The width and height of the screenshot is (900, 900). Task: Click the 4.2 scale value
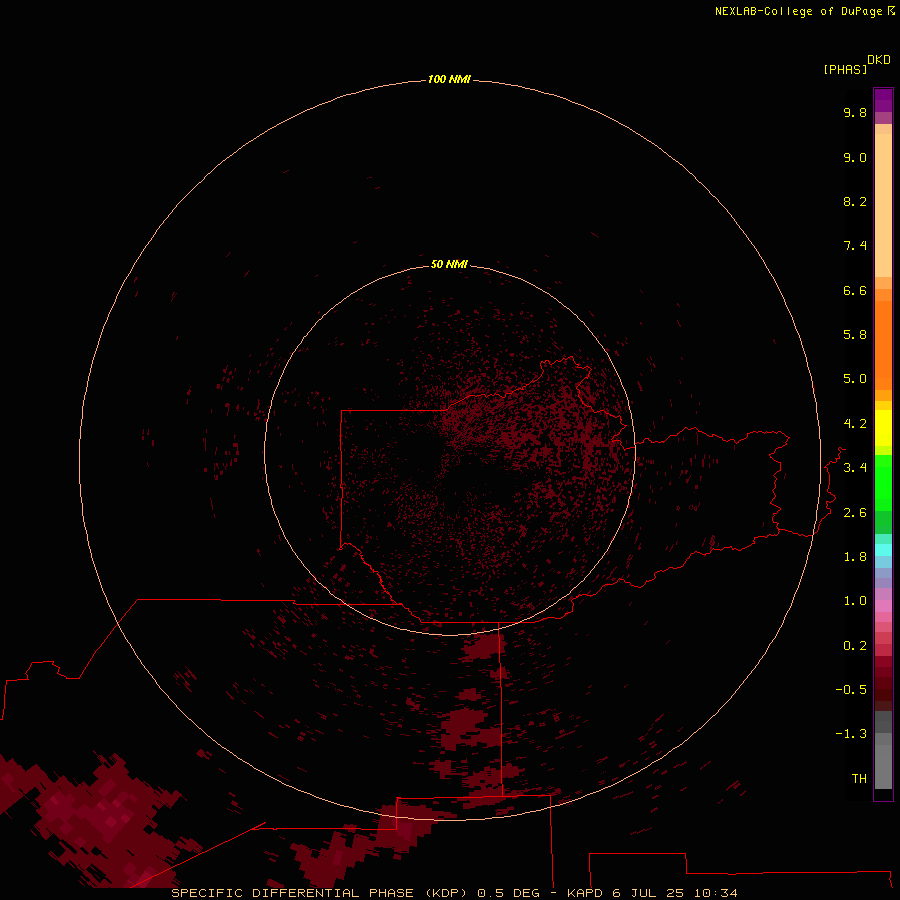click(x=855, y=424)
